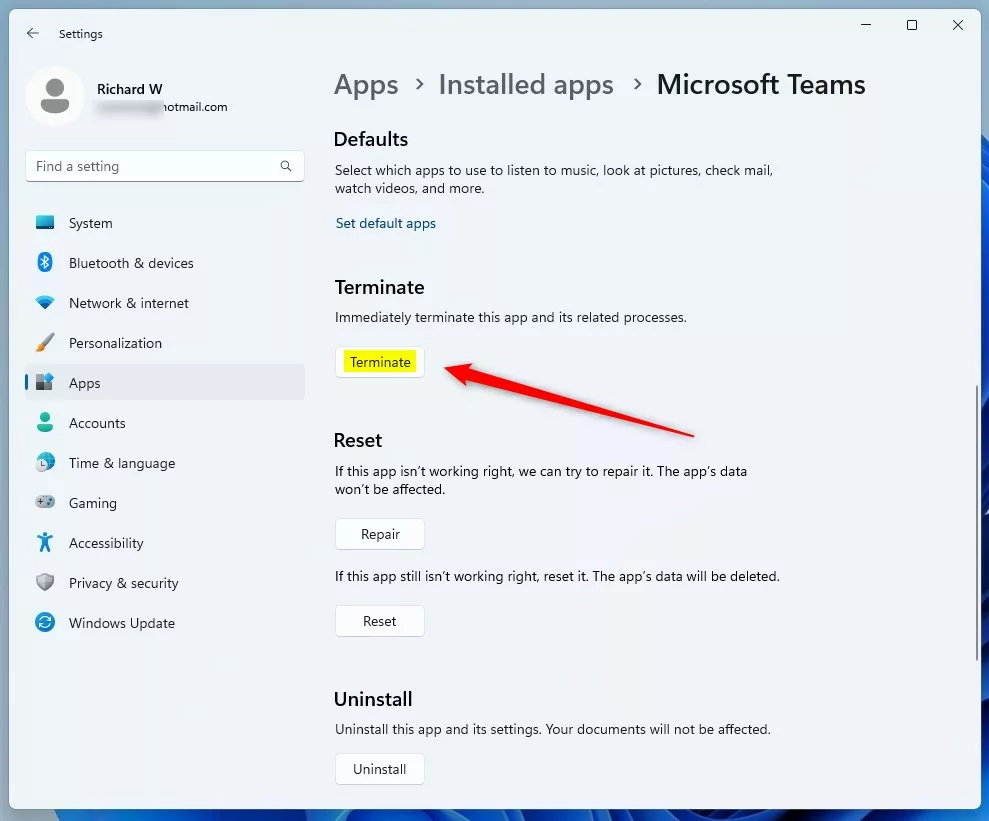This screenshot has width=989, height=821.
Task: Click the Accessibility figure icon
Action: (45, 542)
